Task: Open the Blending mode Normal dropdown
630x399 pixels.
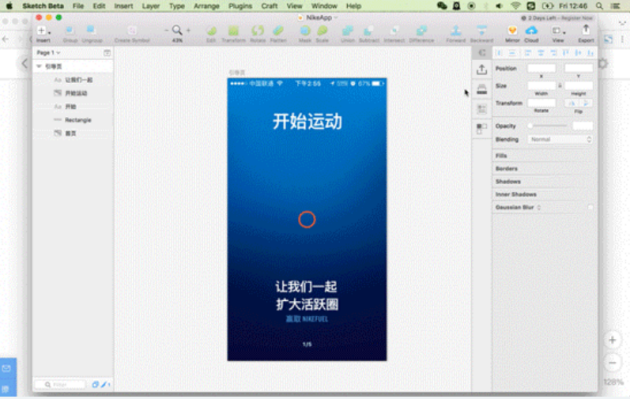Action: 560,139
